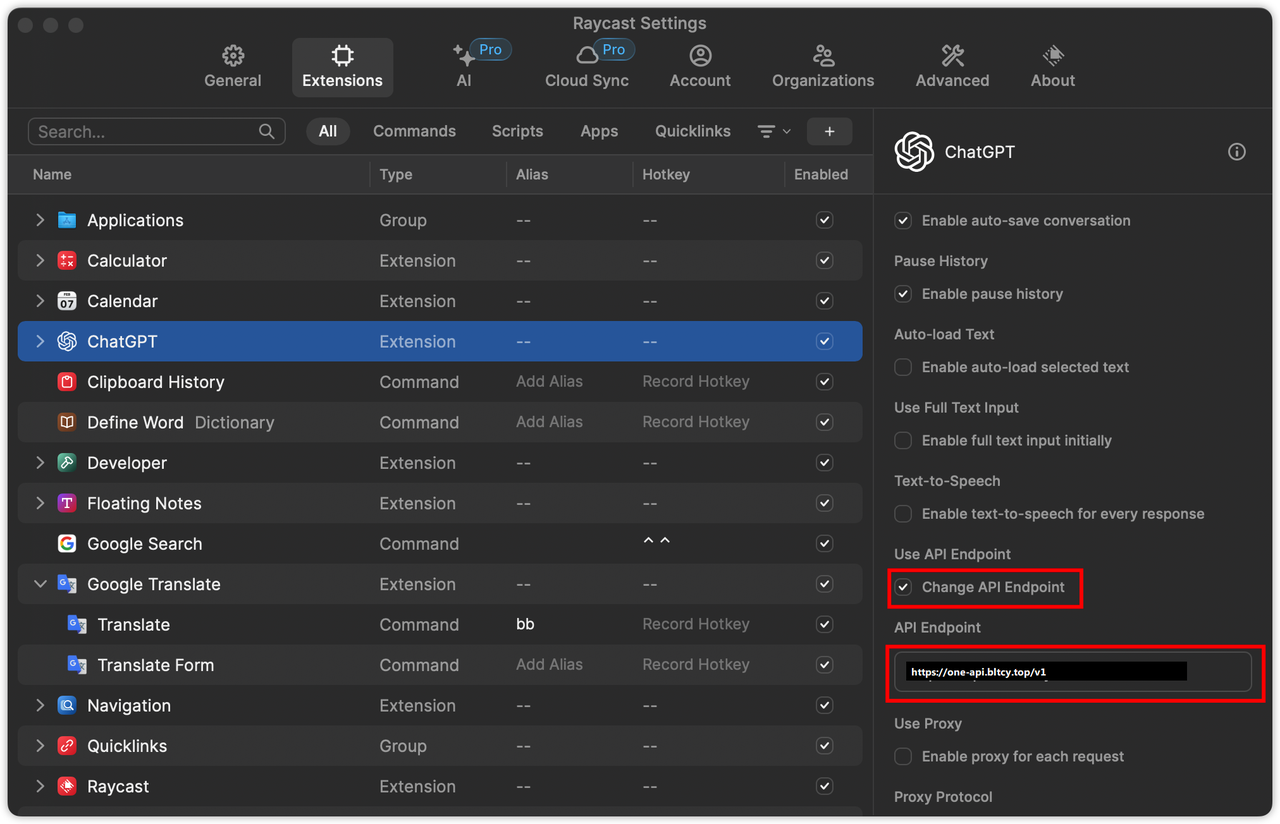The width and height of the screenshot is (1280, 824).
Task: Filter list by Commands
Action: pyautogui.click(x=414, y=131)
